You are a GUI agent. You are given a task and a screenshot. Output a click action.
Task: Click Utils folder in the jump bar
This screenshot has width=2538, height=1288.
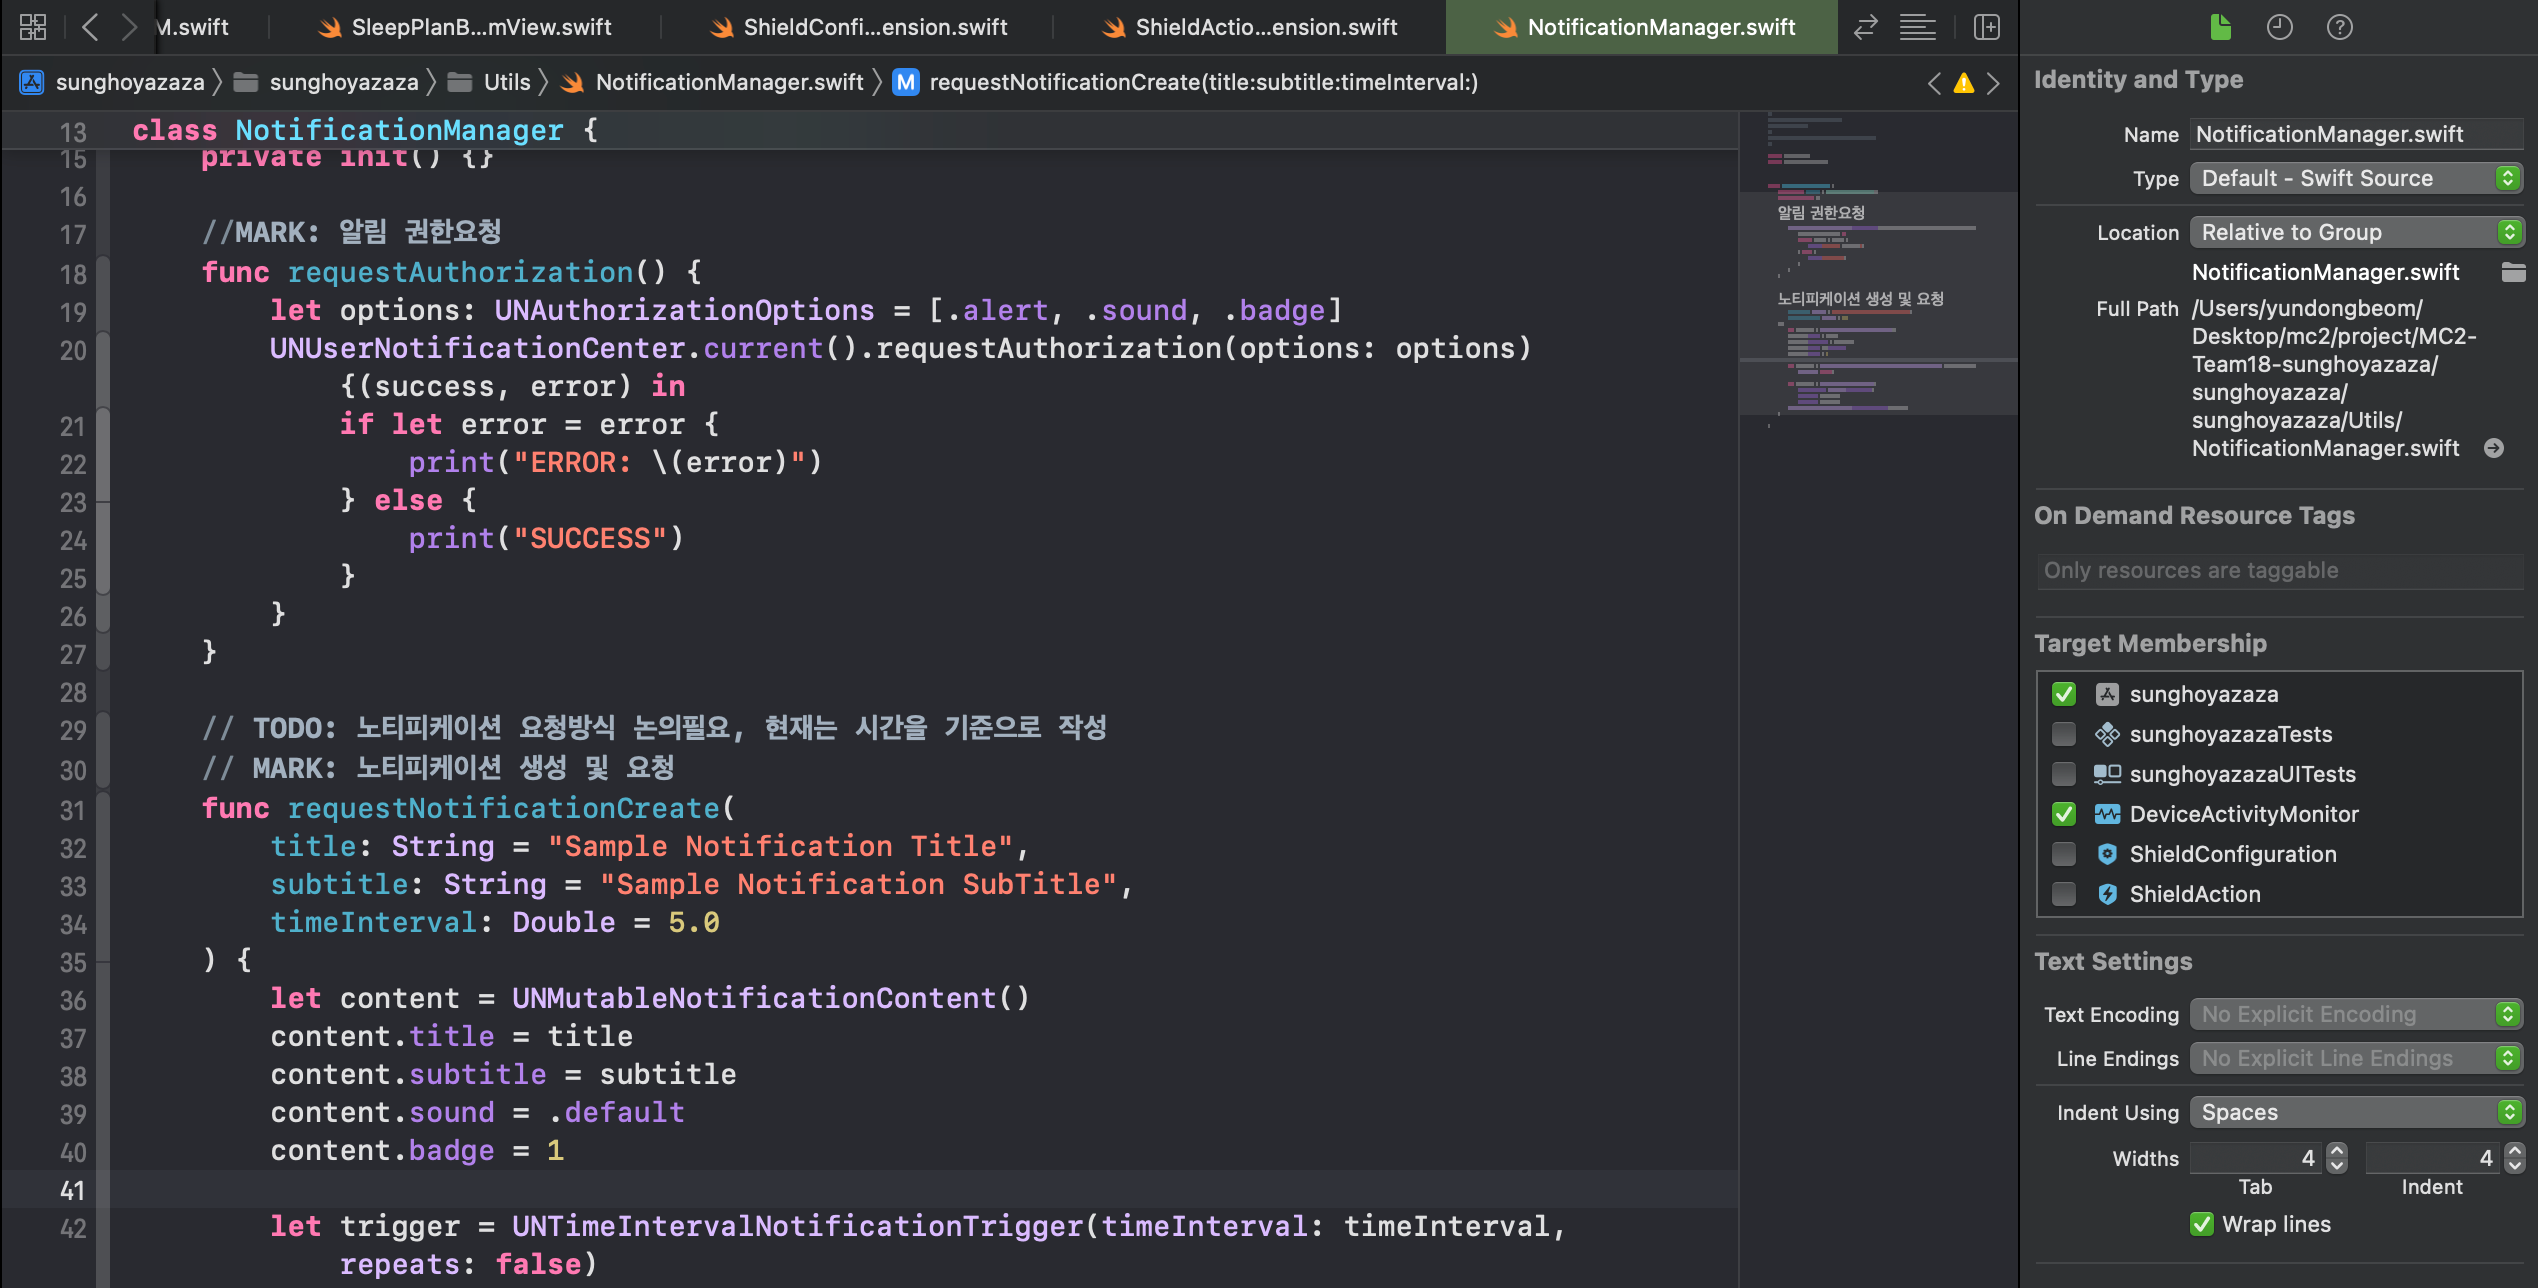tap(506, 83)
